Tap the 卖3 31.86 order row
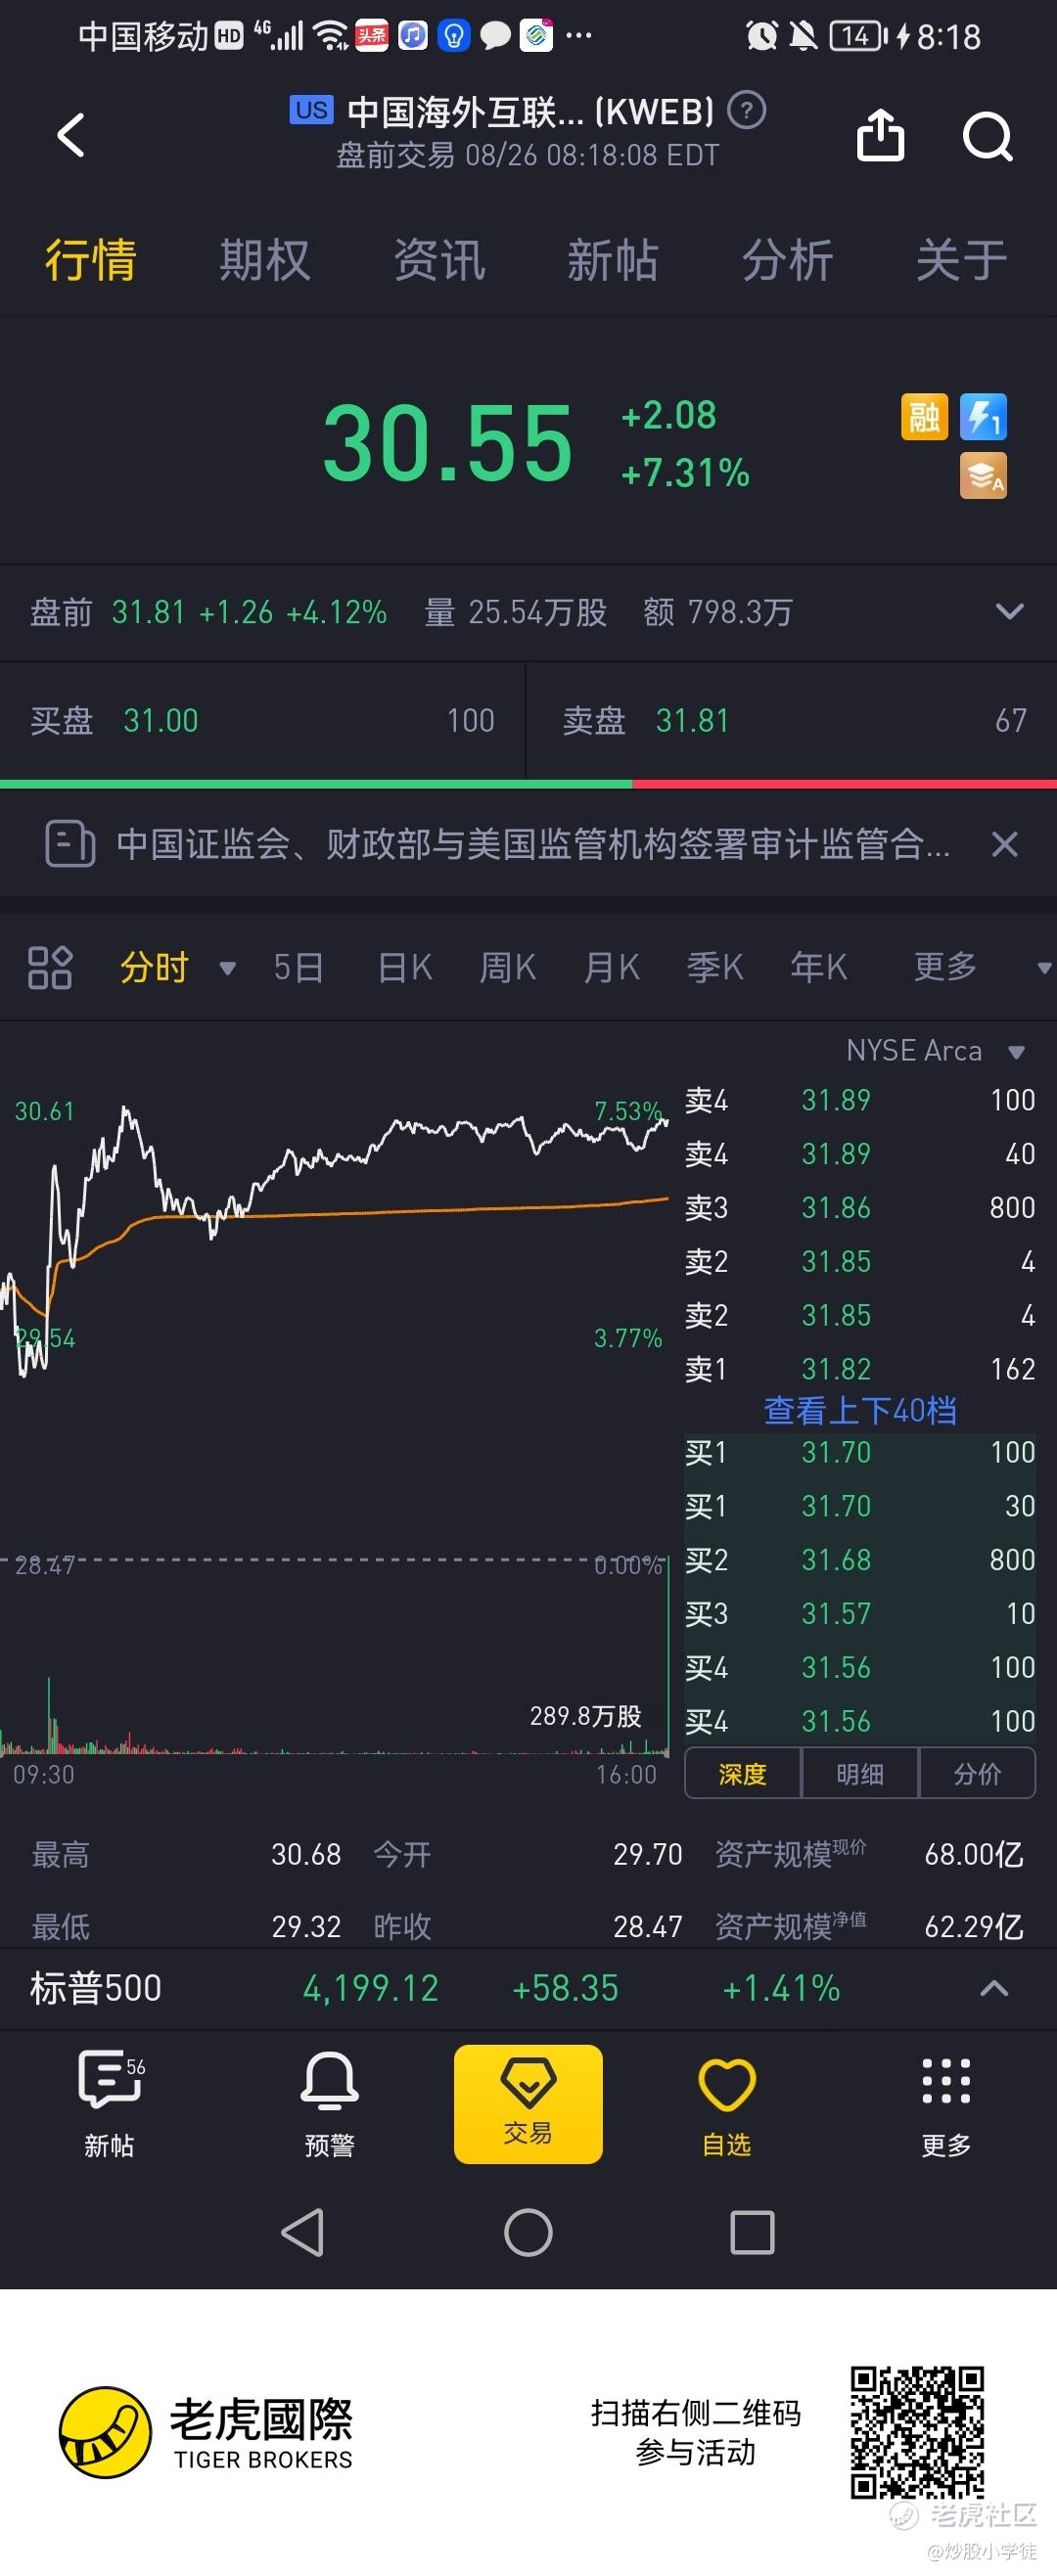 point(860,1208)
